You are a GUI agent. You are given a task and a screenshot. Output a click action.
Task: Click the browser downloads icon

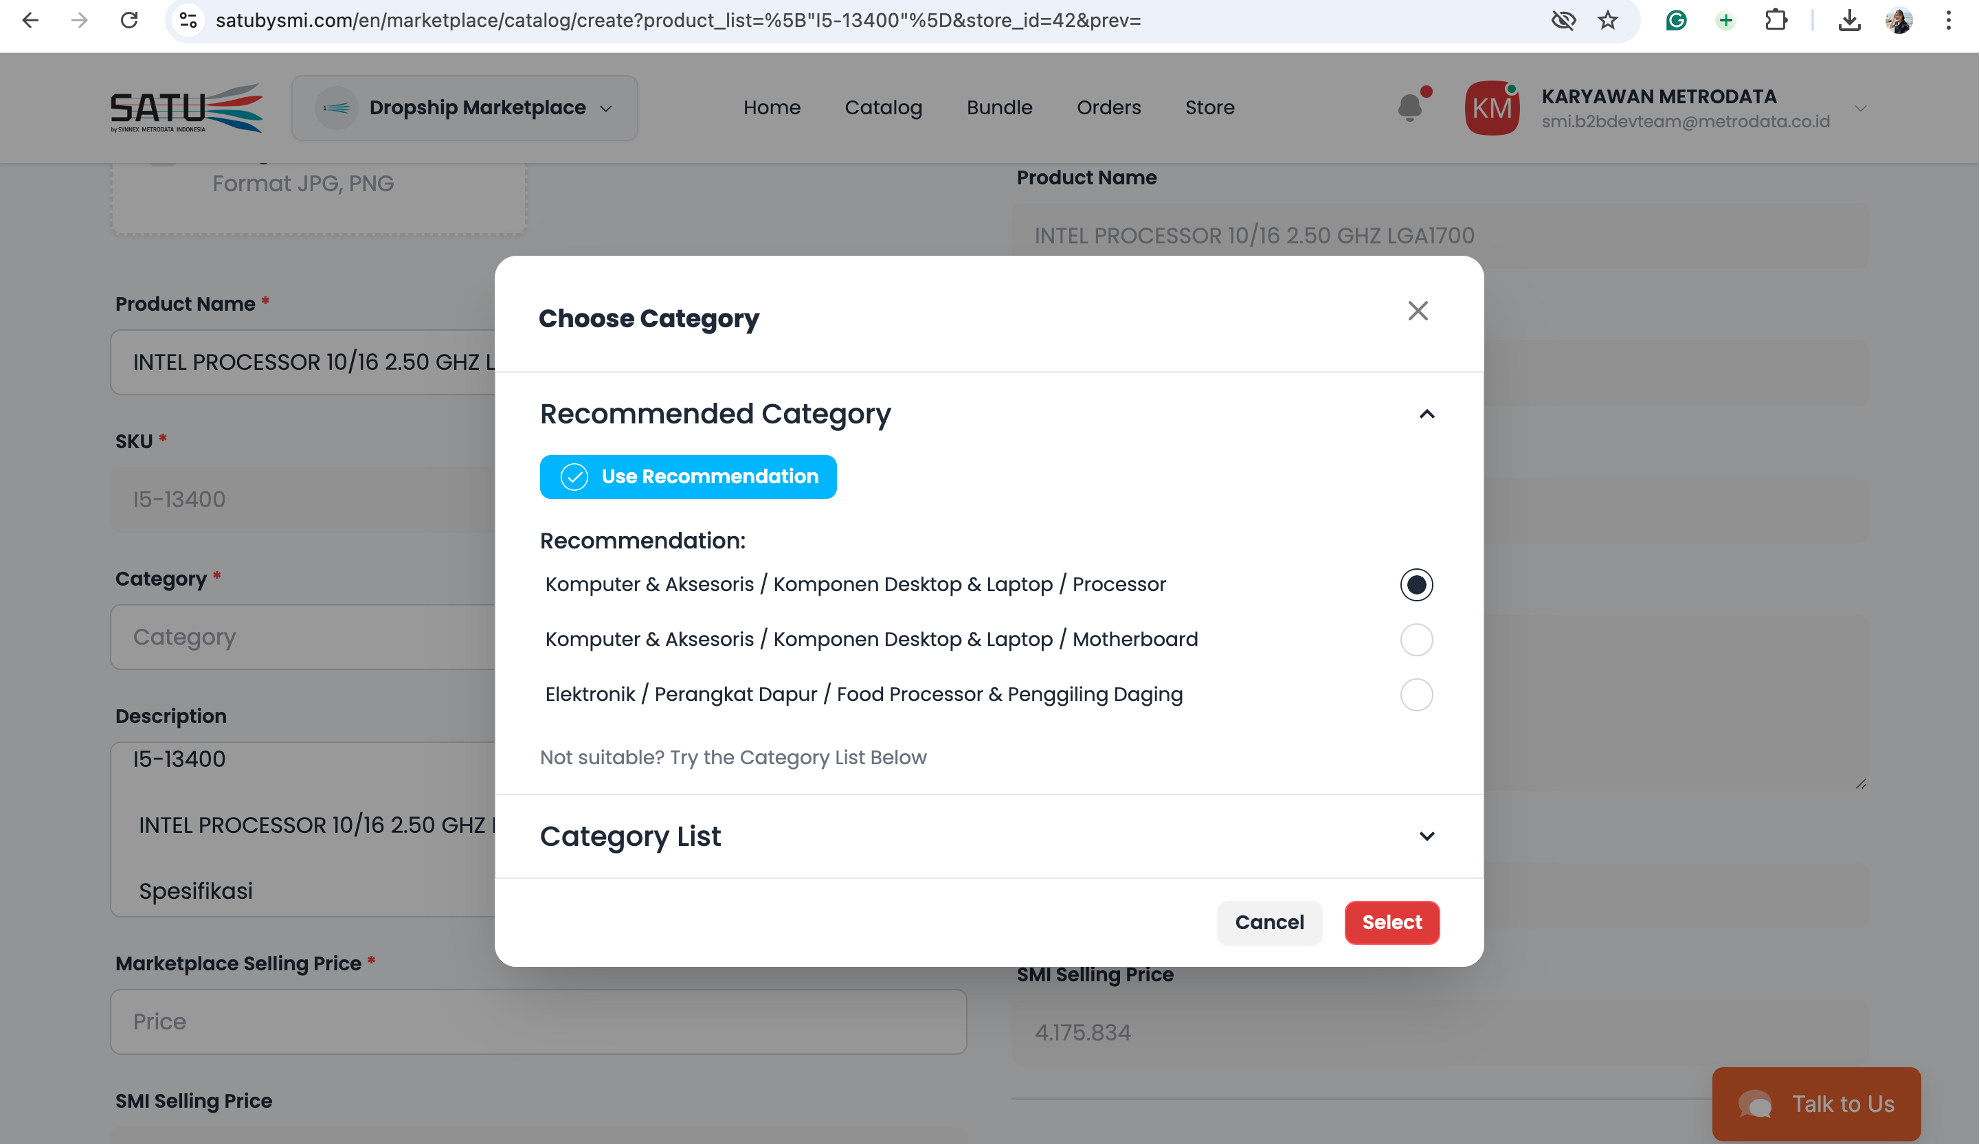pyautogui.click(x=1849, y=20)
